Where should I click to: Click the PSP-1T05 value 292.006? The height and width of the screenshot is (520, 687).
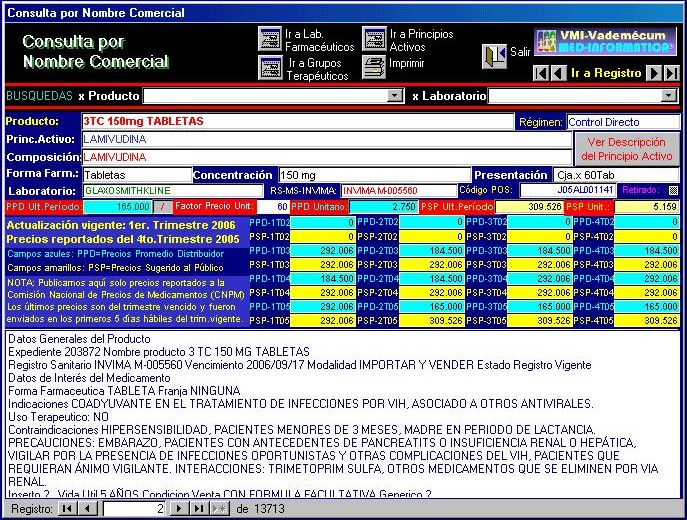pos(322,321)
